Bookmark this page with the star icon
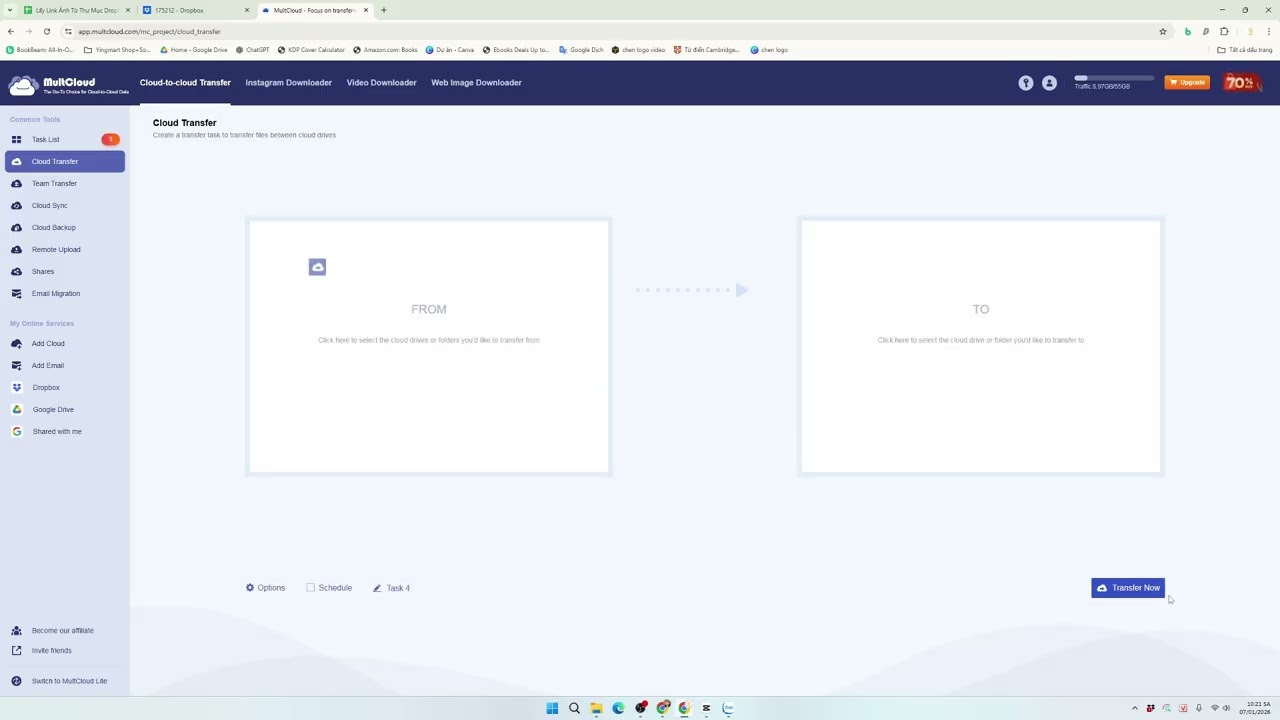The image size is (1280, 720). click(1163, 31)
